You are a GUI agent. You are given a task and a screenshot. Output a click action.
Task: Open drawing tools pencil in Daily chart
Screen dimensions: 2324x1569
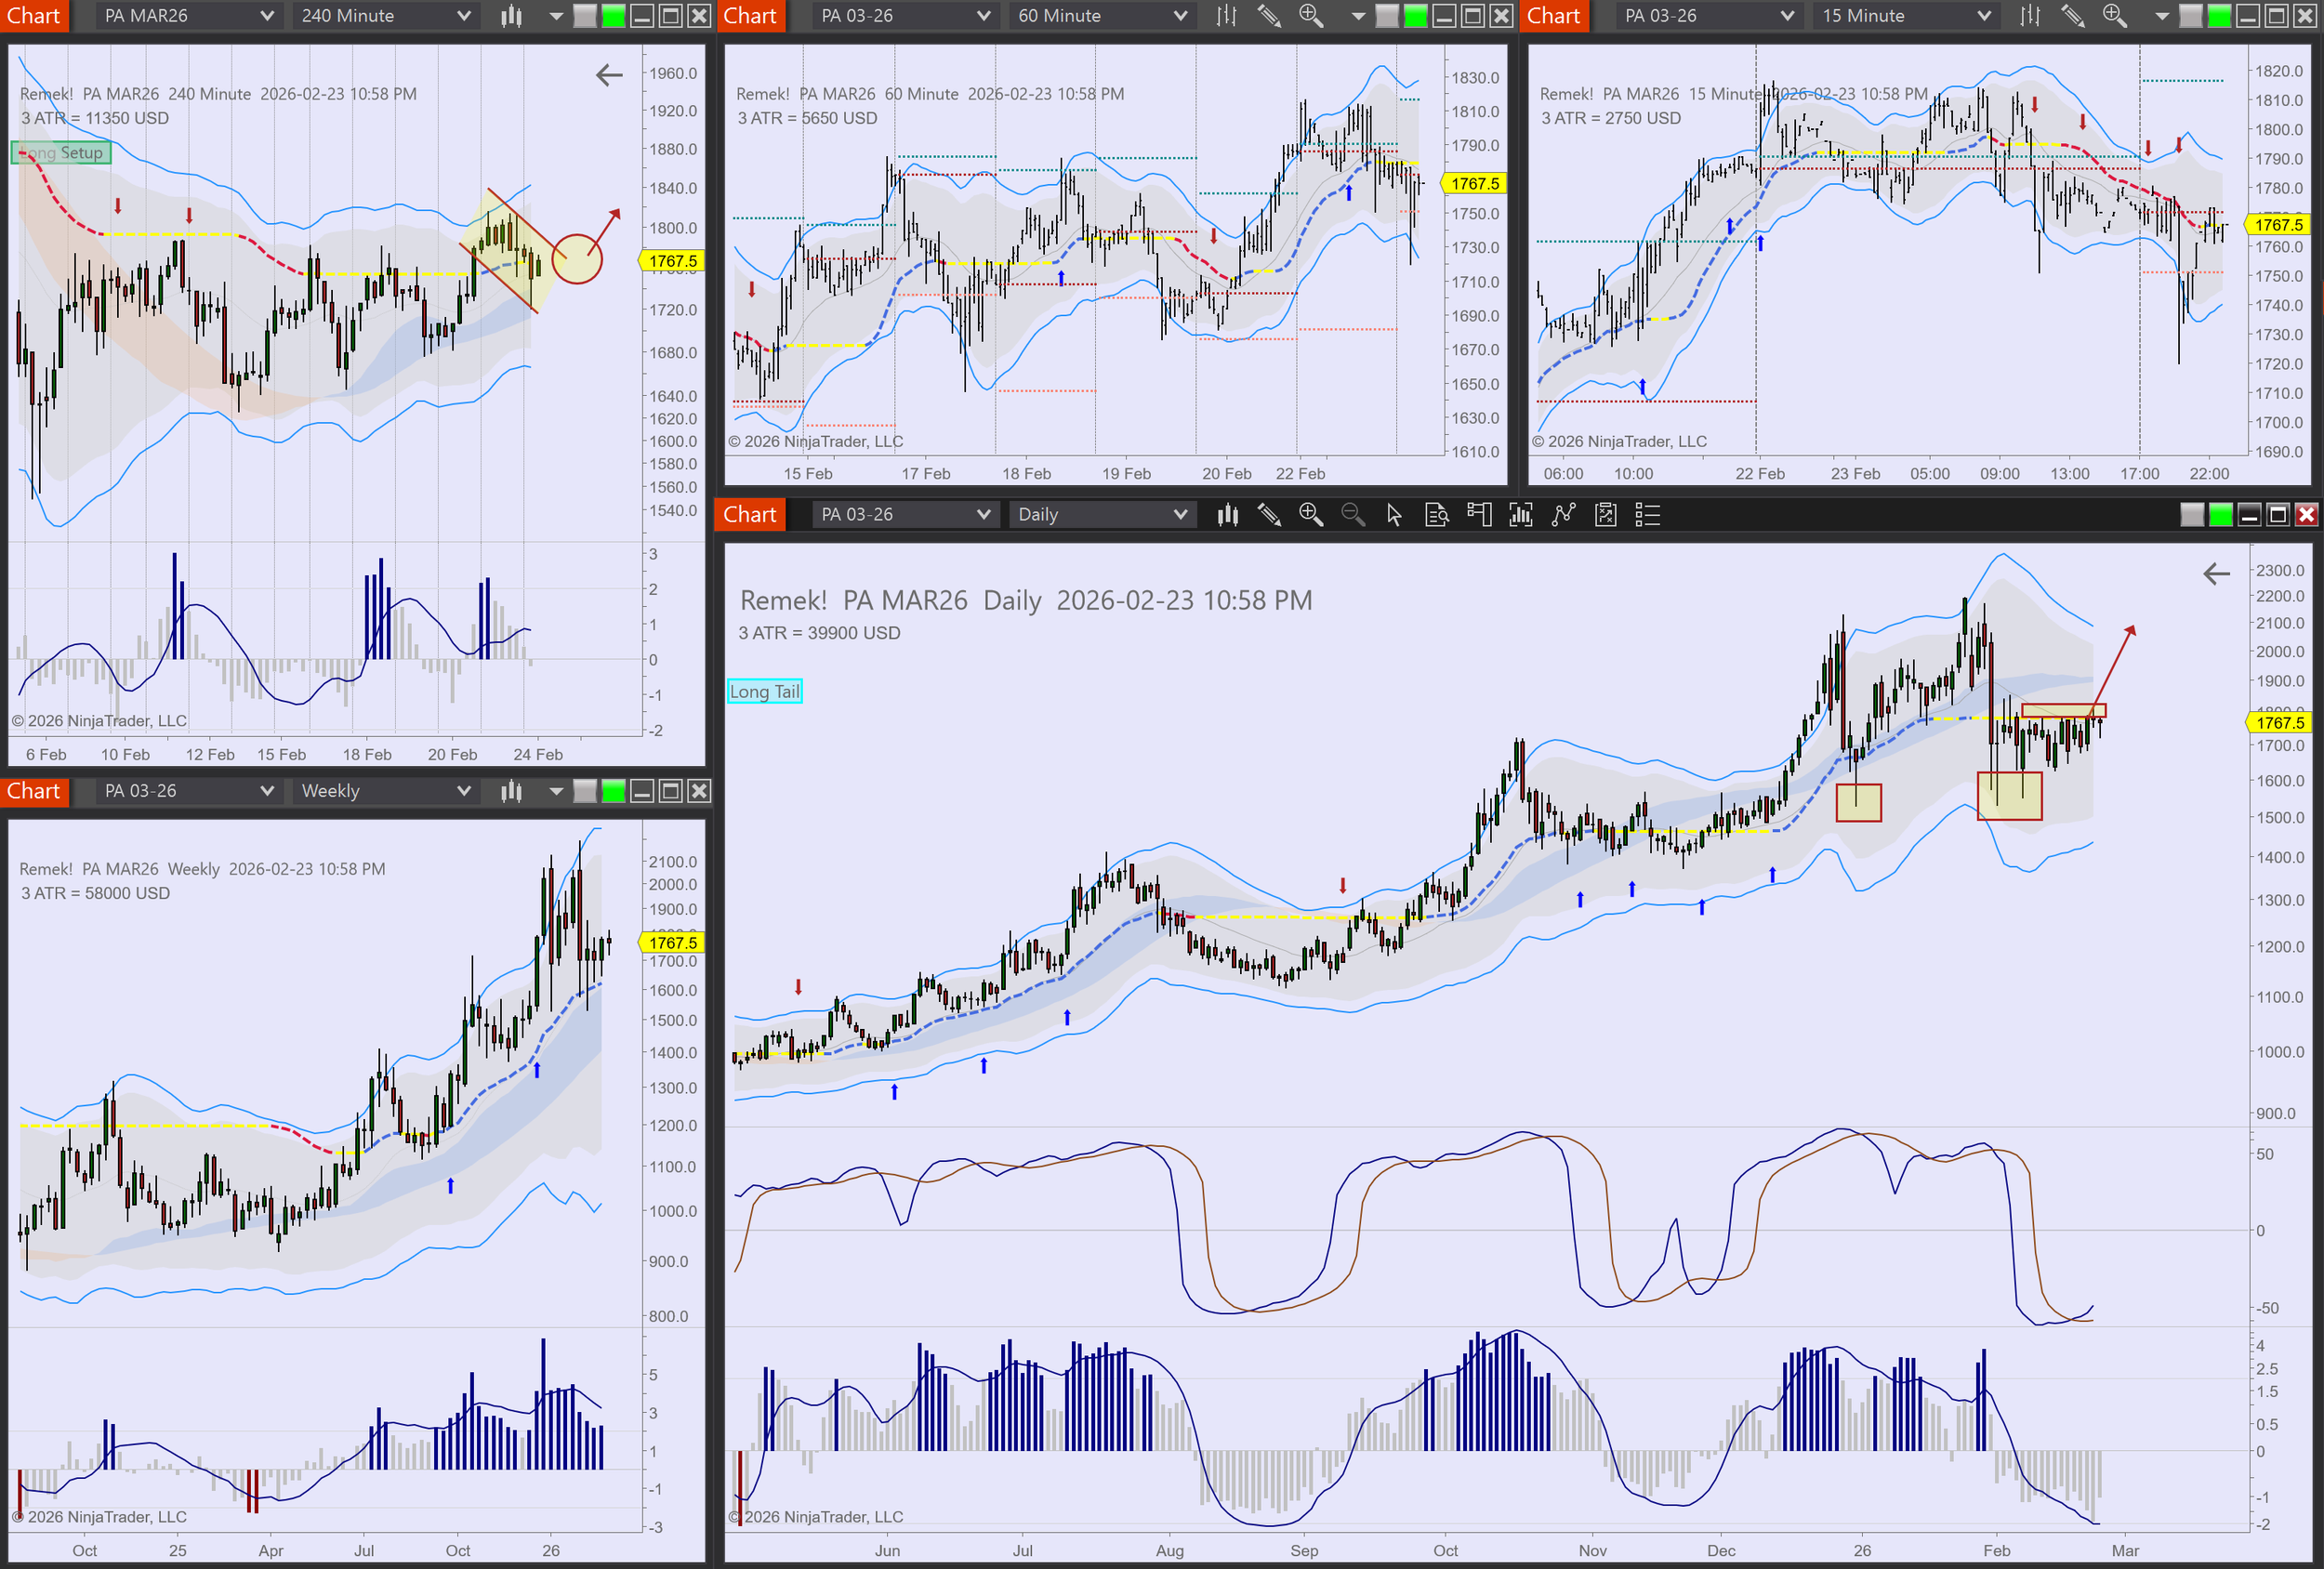coord(1269,515)
